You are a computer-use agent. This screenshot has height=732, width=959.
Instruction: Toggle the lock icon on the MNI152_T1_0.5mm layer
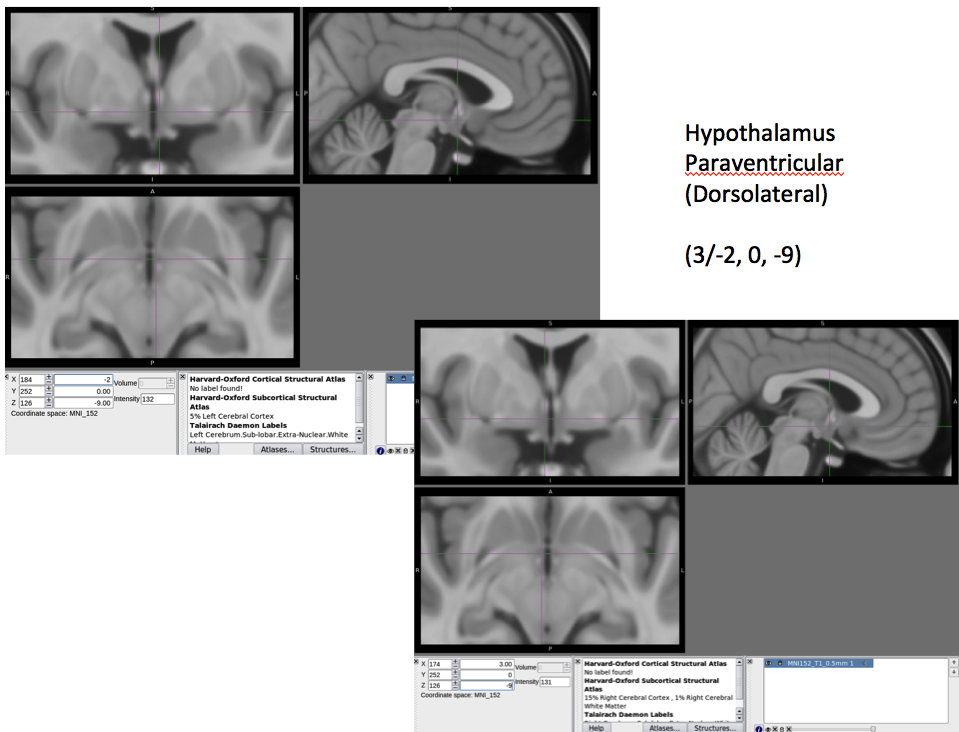779,663
